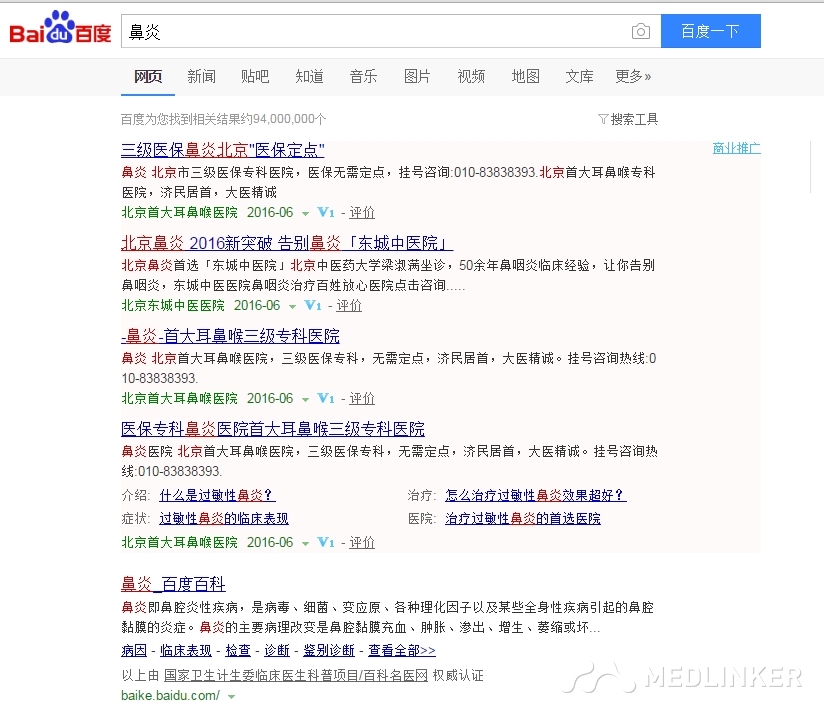The image size is (824, 708).
Task: Open the 知道 tab
Action: [310, 77]
